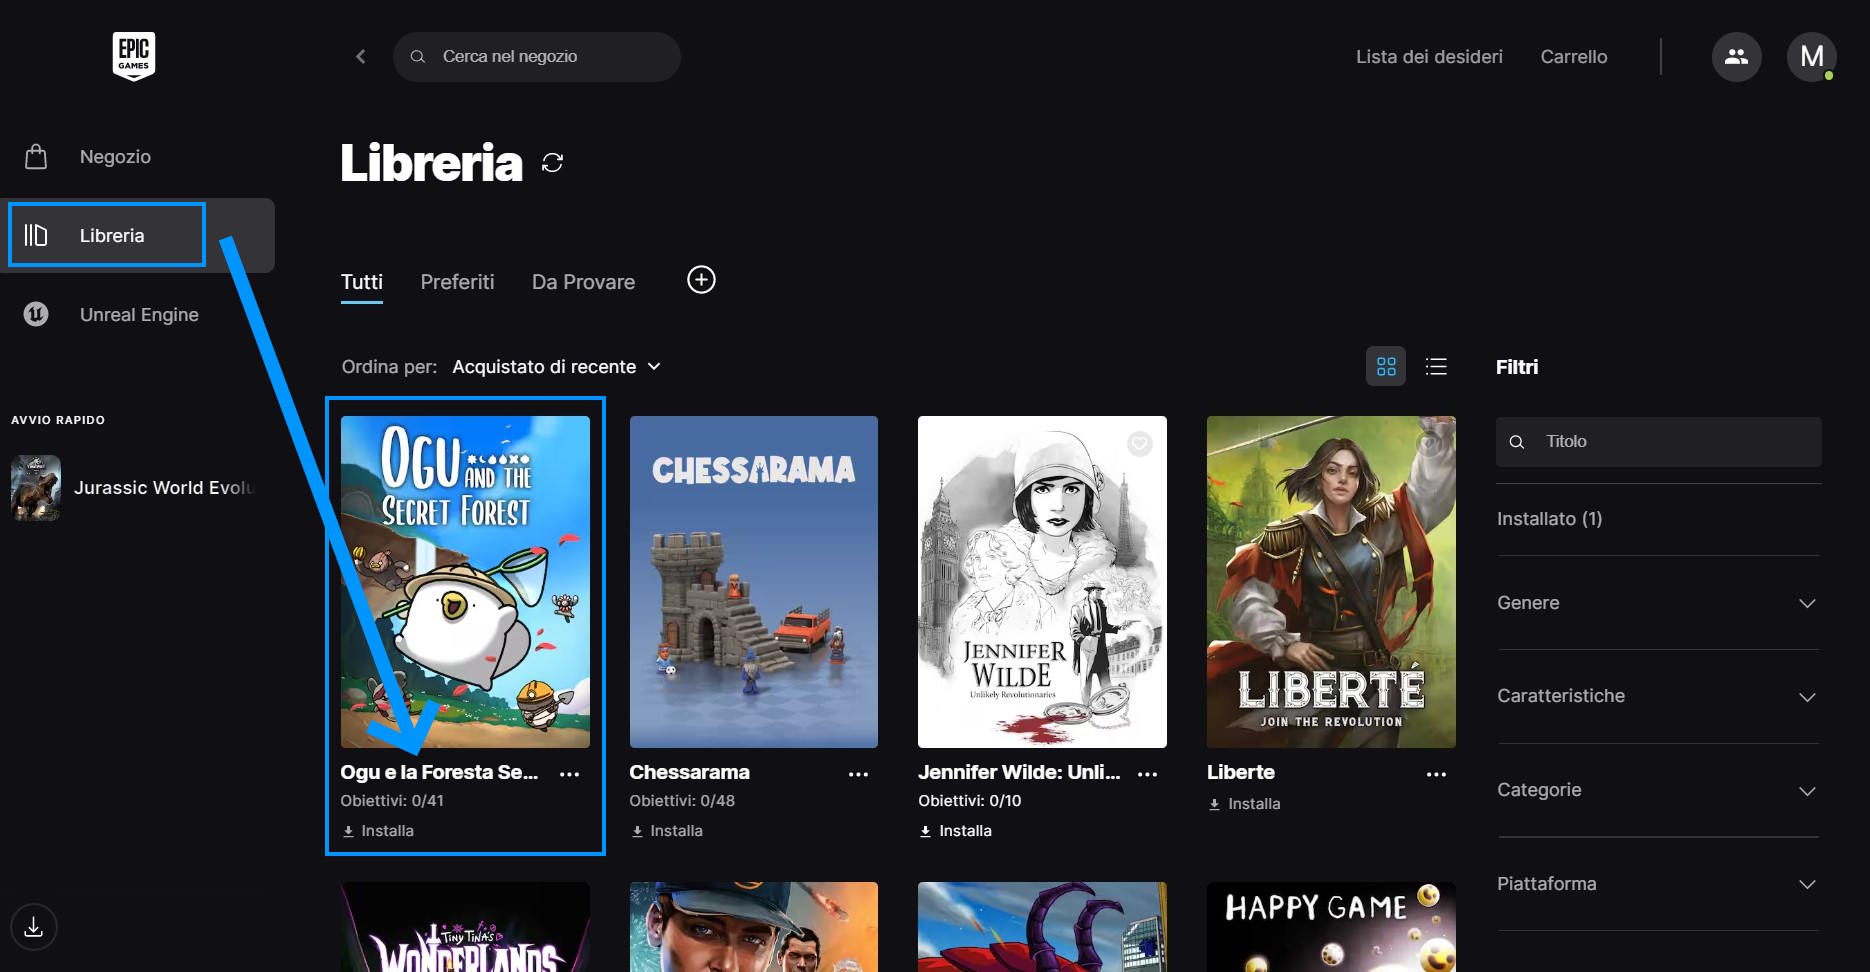Screen dimensions: 1870x972
Task: Filter by Installato (1)
Action: pos(1549,519)
